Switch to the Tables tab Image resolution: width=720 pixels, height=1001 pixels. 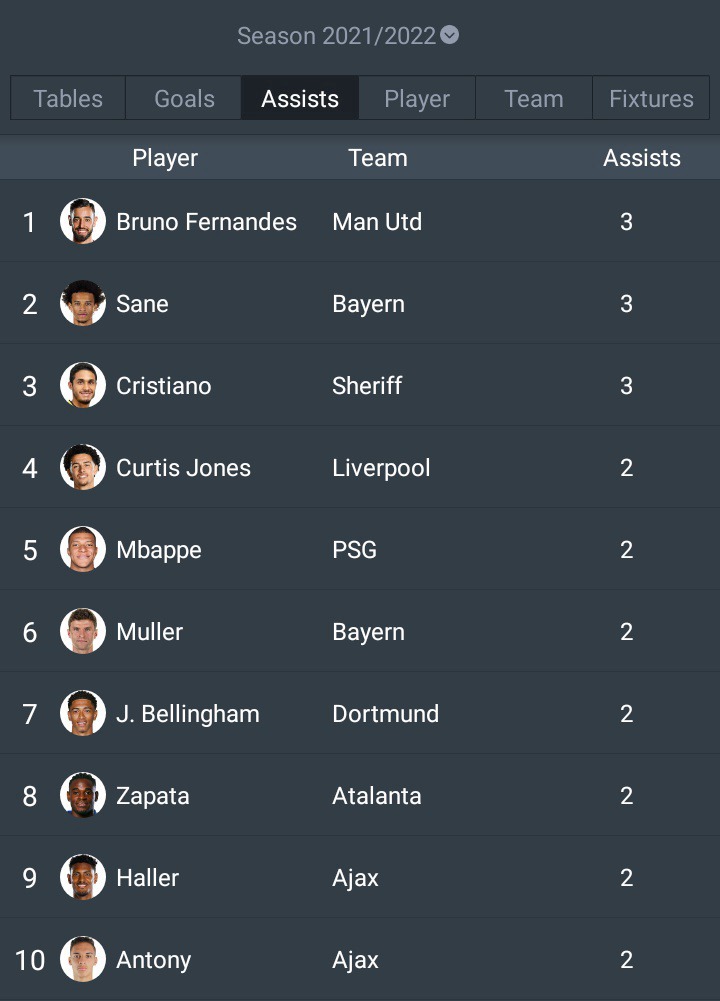tap(68, 98)
